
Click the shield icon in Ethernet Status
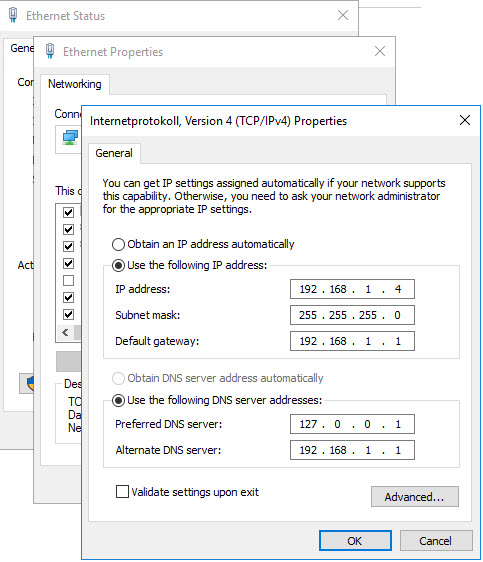tap(31, 383)
